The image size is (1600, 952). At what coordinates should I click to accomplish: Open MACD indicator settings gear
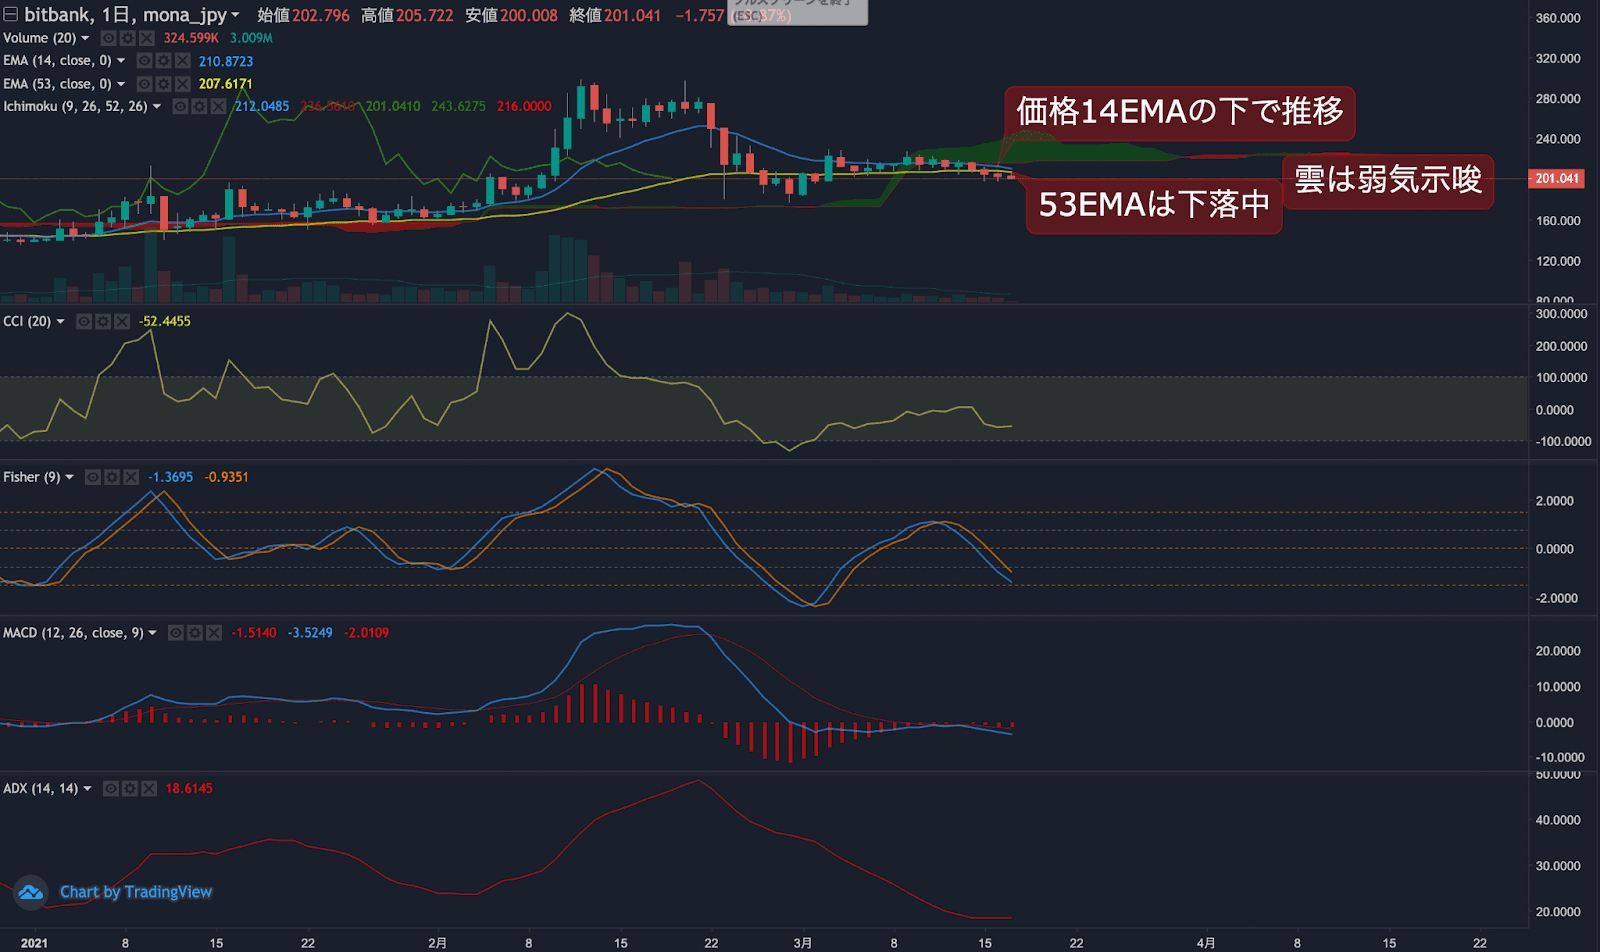195,633
